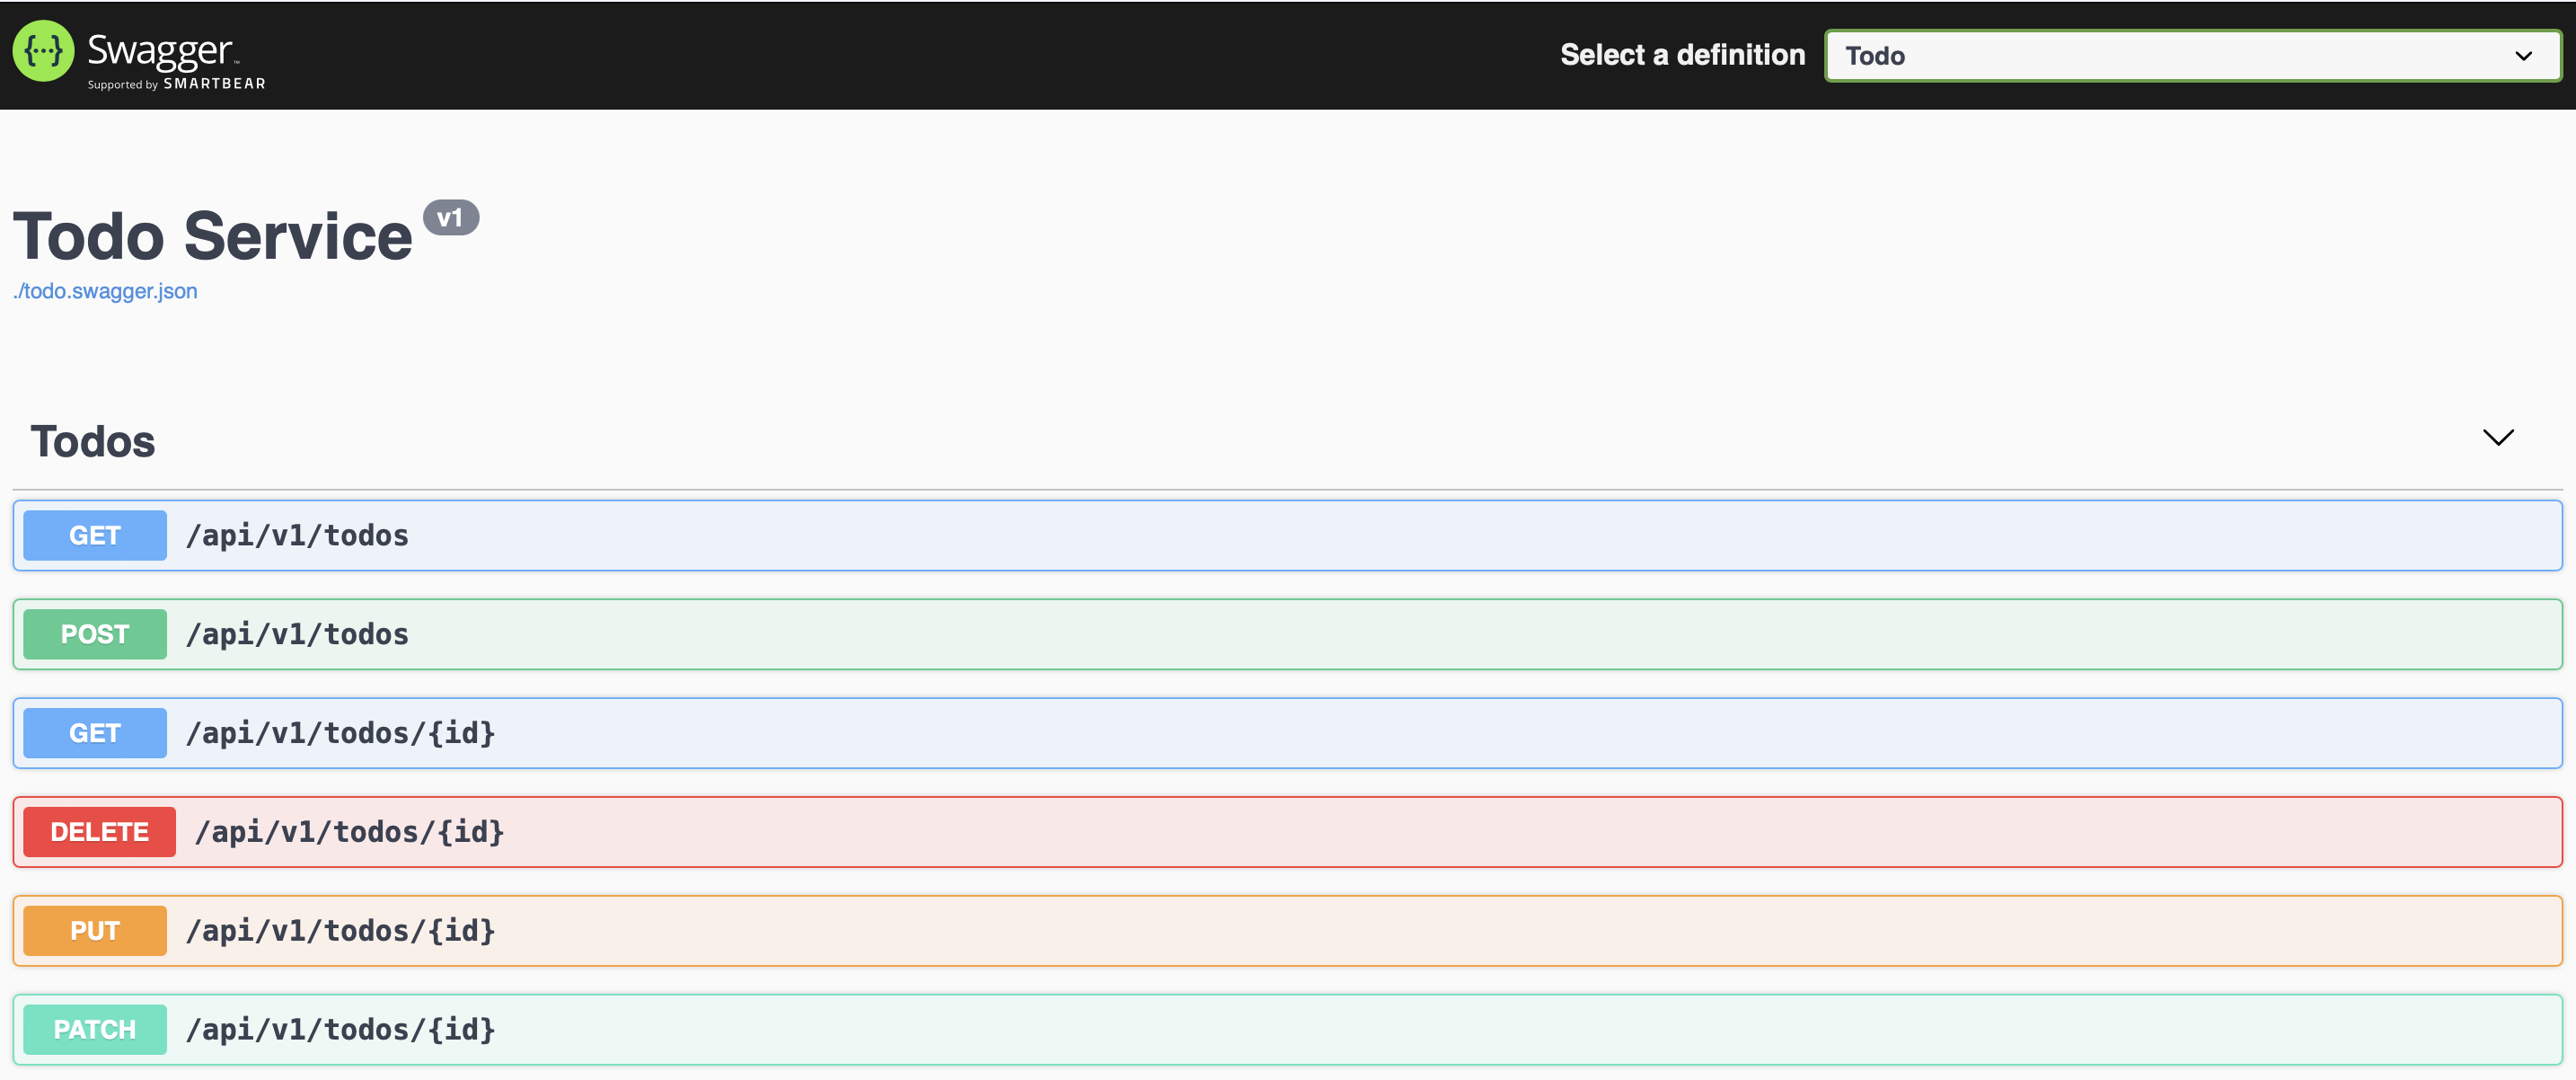Click the blue GET badge for /api/v1/todos
Viewport: 2576px width, 1080px height.
click(x=95, y=535)
